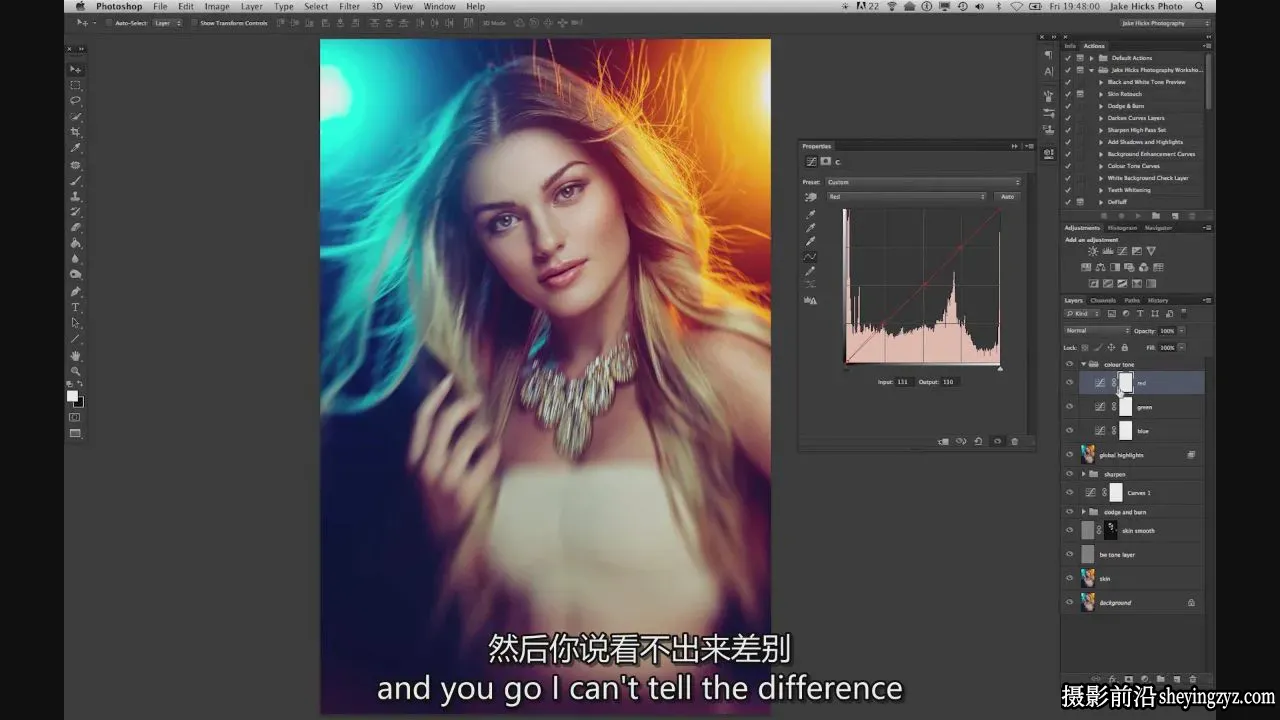Image resolution: width=1280 pixels, height=720 pixels.
Task: Select the Rectangular Marquee tool
Action: [x=76, y=85]
